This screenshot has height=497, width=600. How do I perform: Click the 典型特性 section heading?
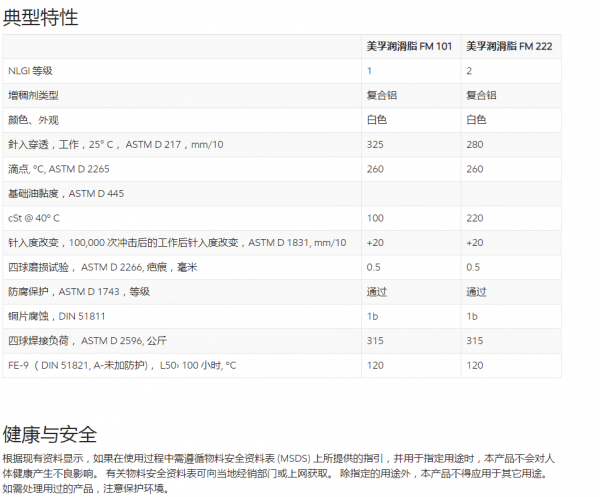tap(41, 17)
